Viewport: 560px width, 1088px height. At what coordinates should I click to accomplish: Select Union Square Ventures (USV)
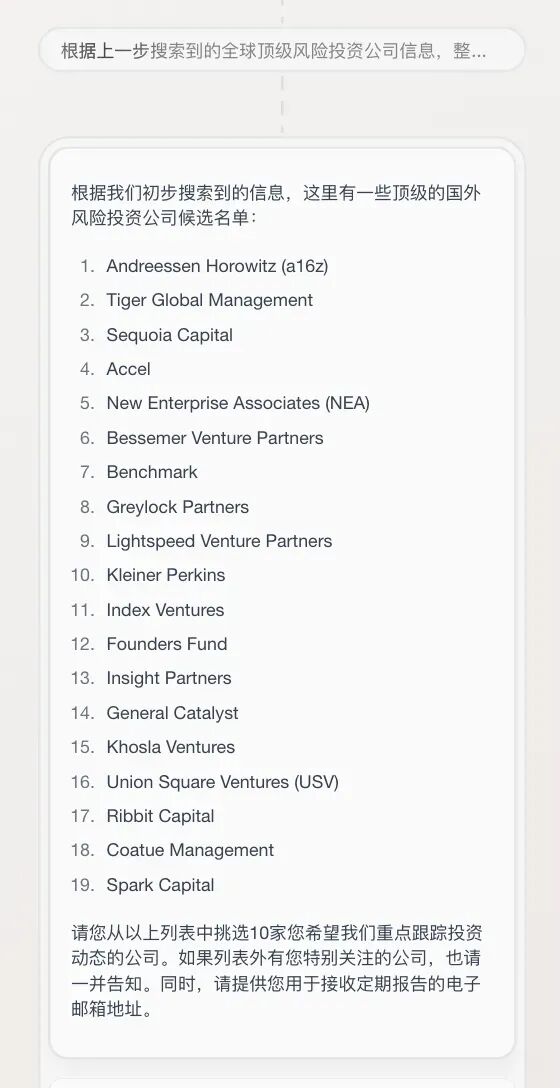[x=223, y=782]
